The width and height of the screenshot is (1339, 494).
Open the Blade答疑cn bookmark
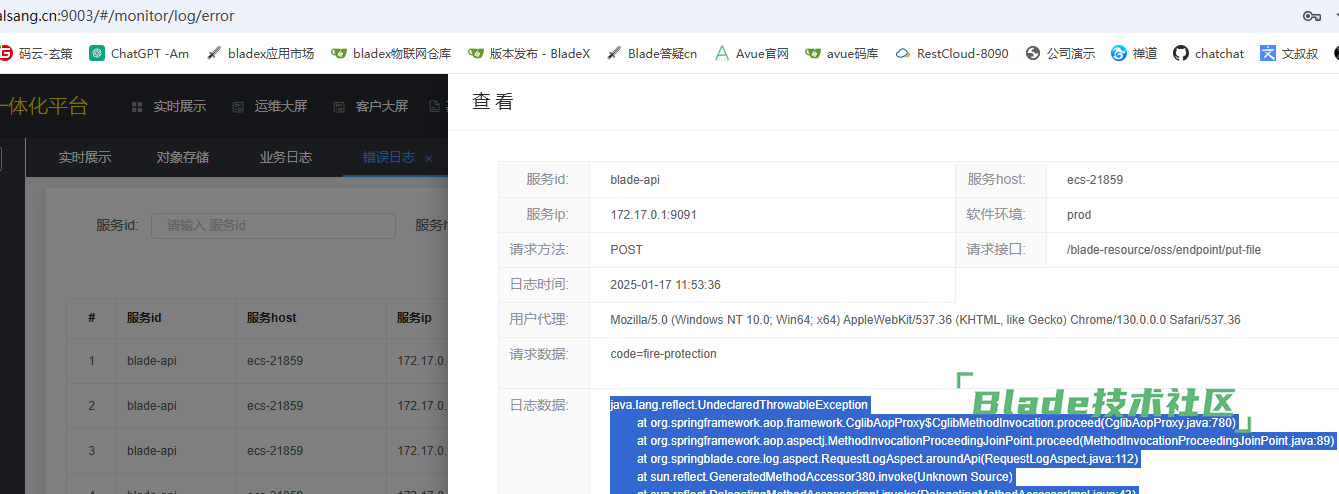point(651,53)
